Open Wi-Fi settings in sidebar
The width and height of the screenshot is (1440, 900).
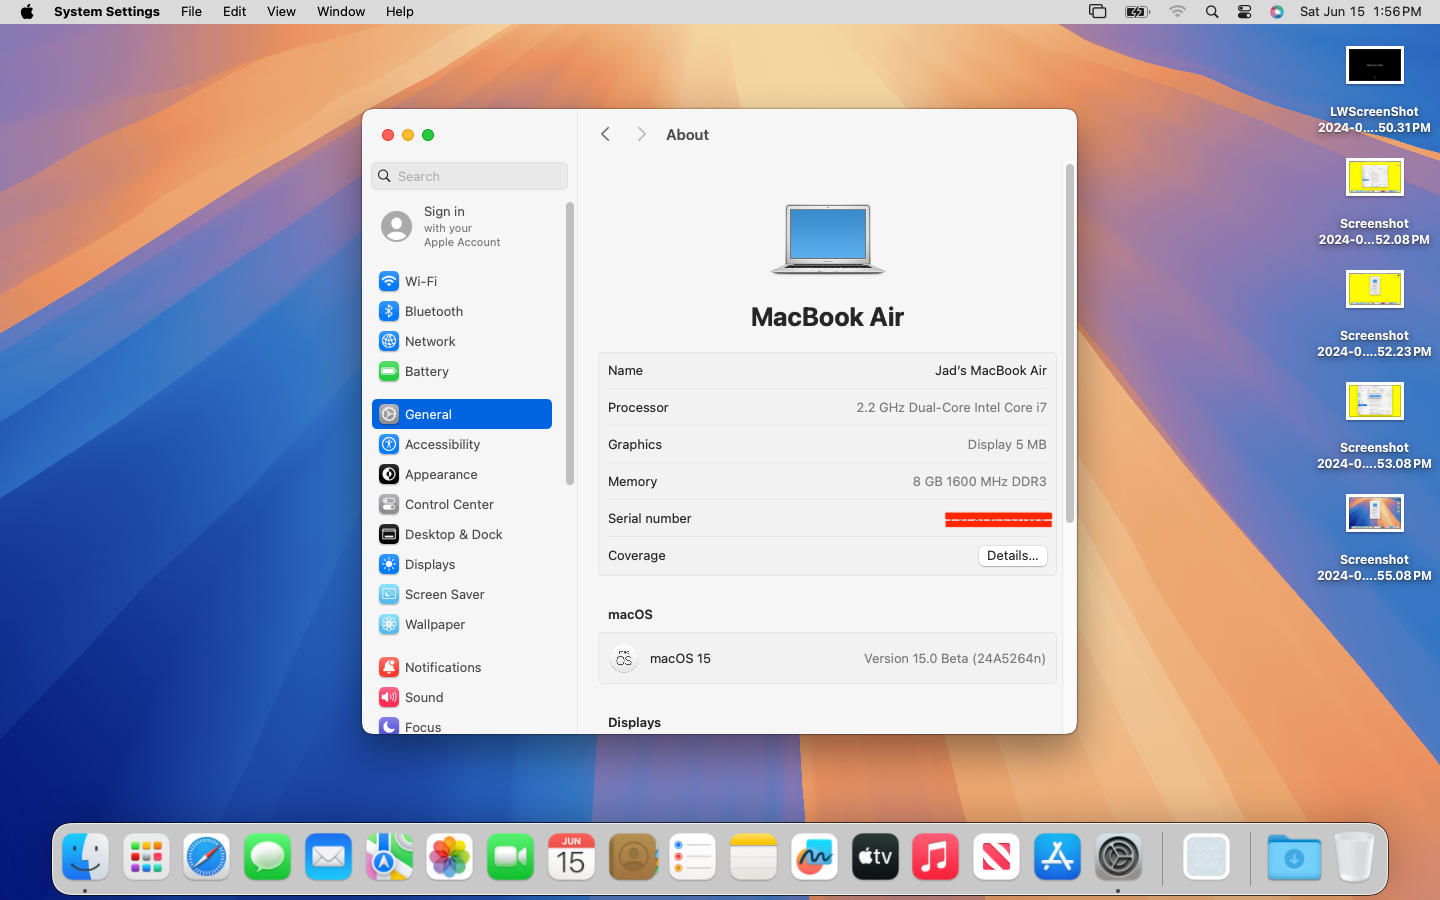coord(421,281)
